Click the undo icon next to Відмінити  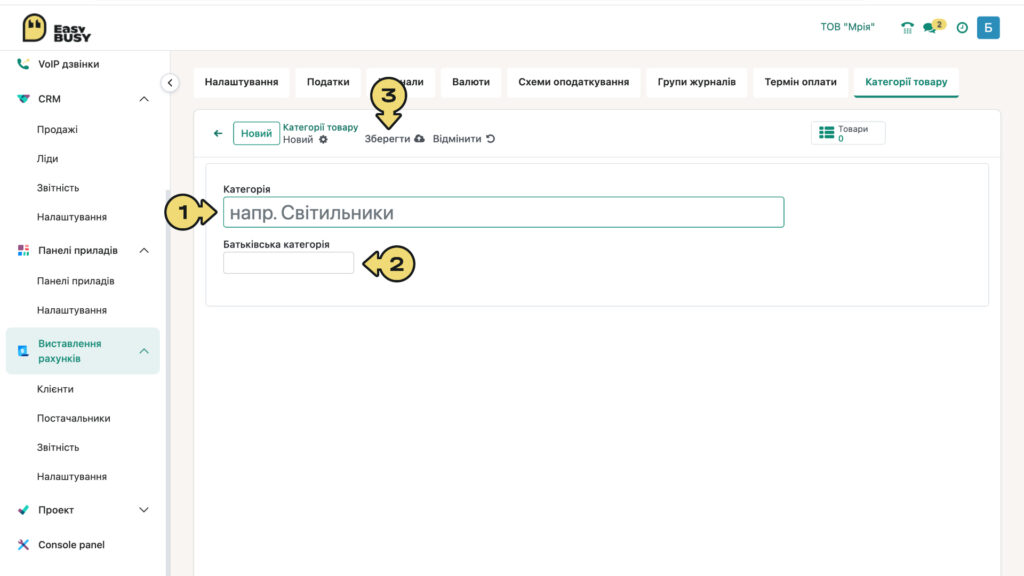490,138
